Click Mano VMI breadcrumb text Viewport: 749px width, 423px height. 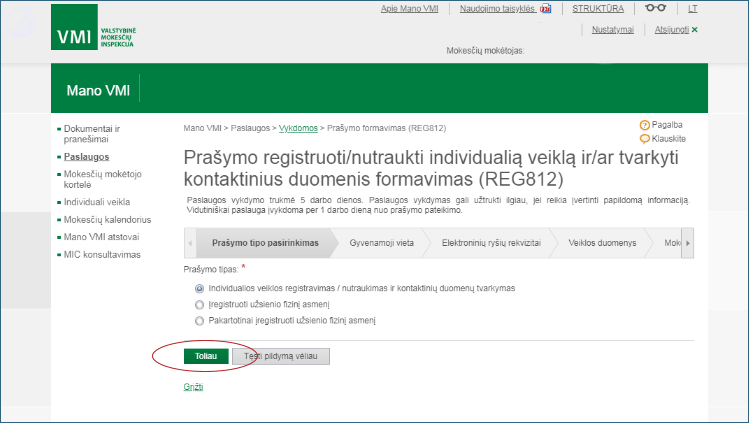point(203,128)
